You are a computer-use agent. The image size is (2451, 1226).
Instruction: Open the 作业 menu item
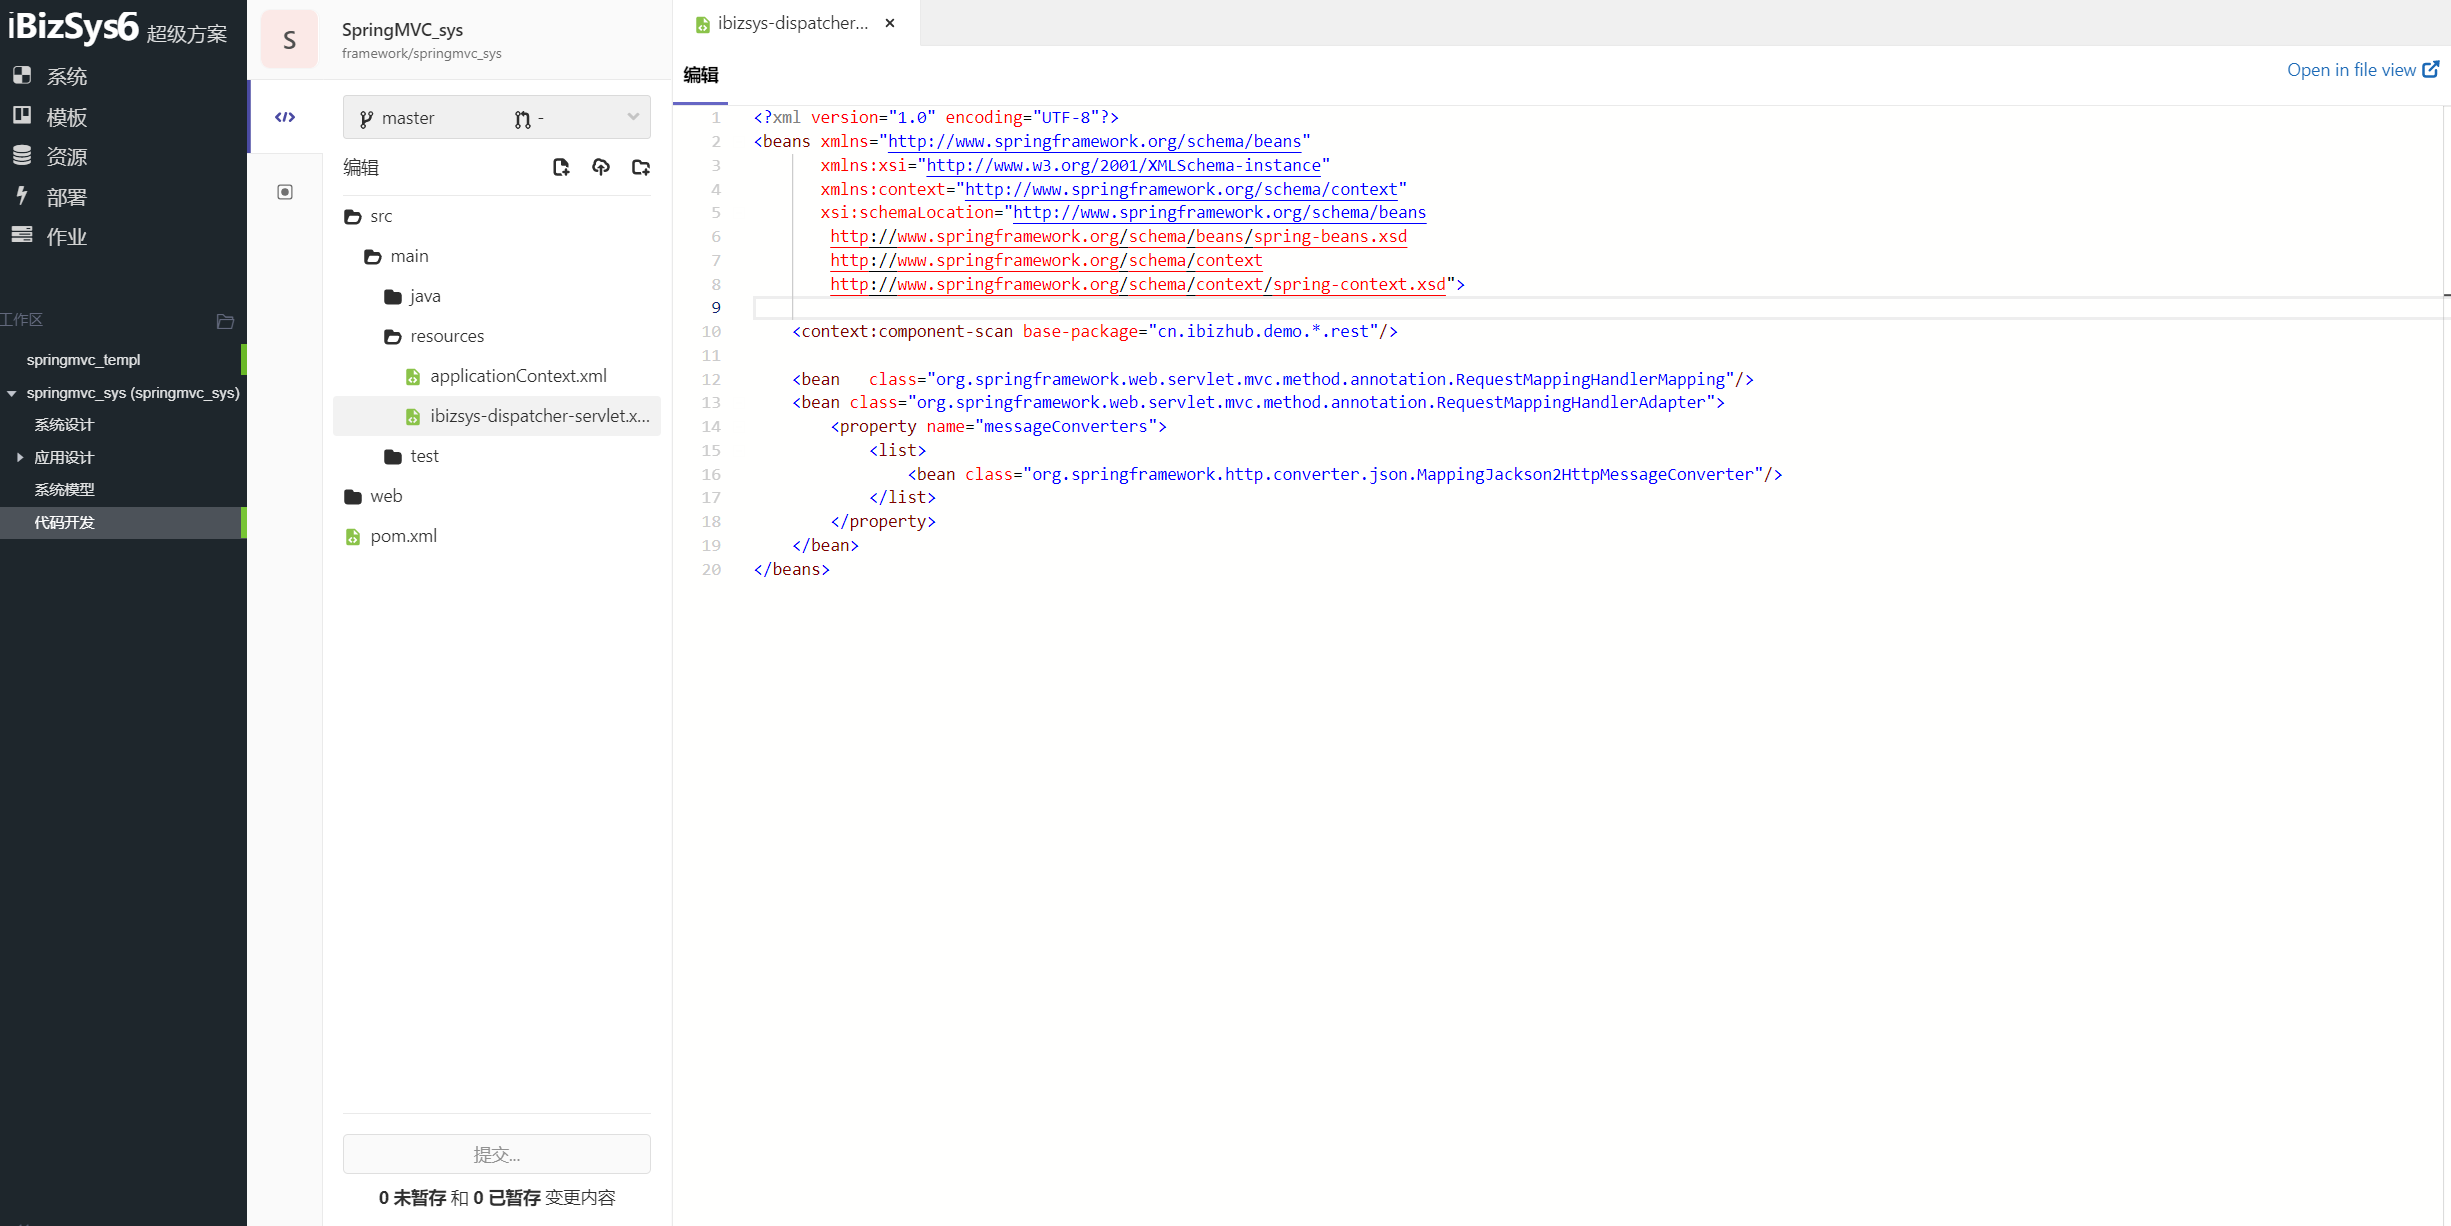click(x=66, y=237)
